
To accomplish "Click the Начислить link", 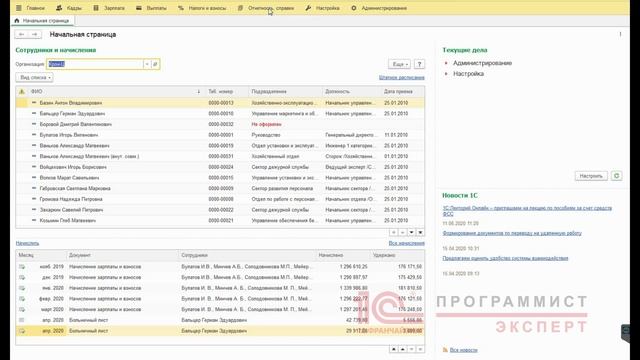I will click(x=27, y=243).
